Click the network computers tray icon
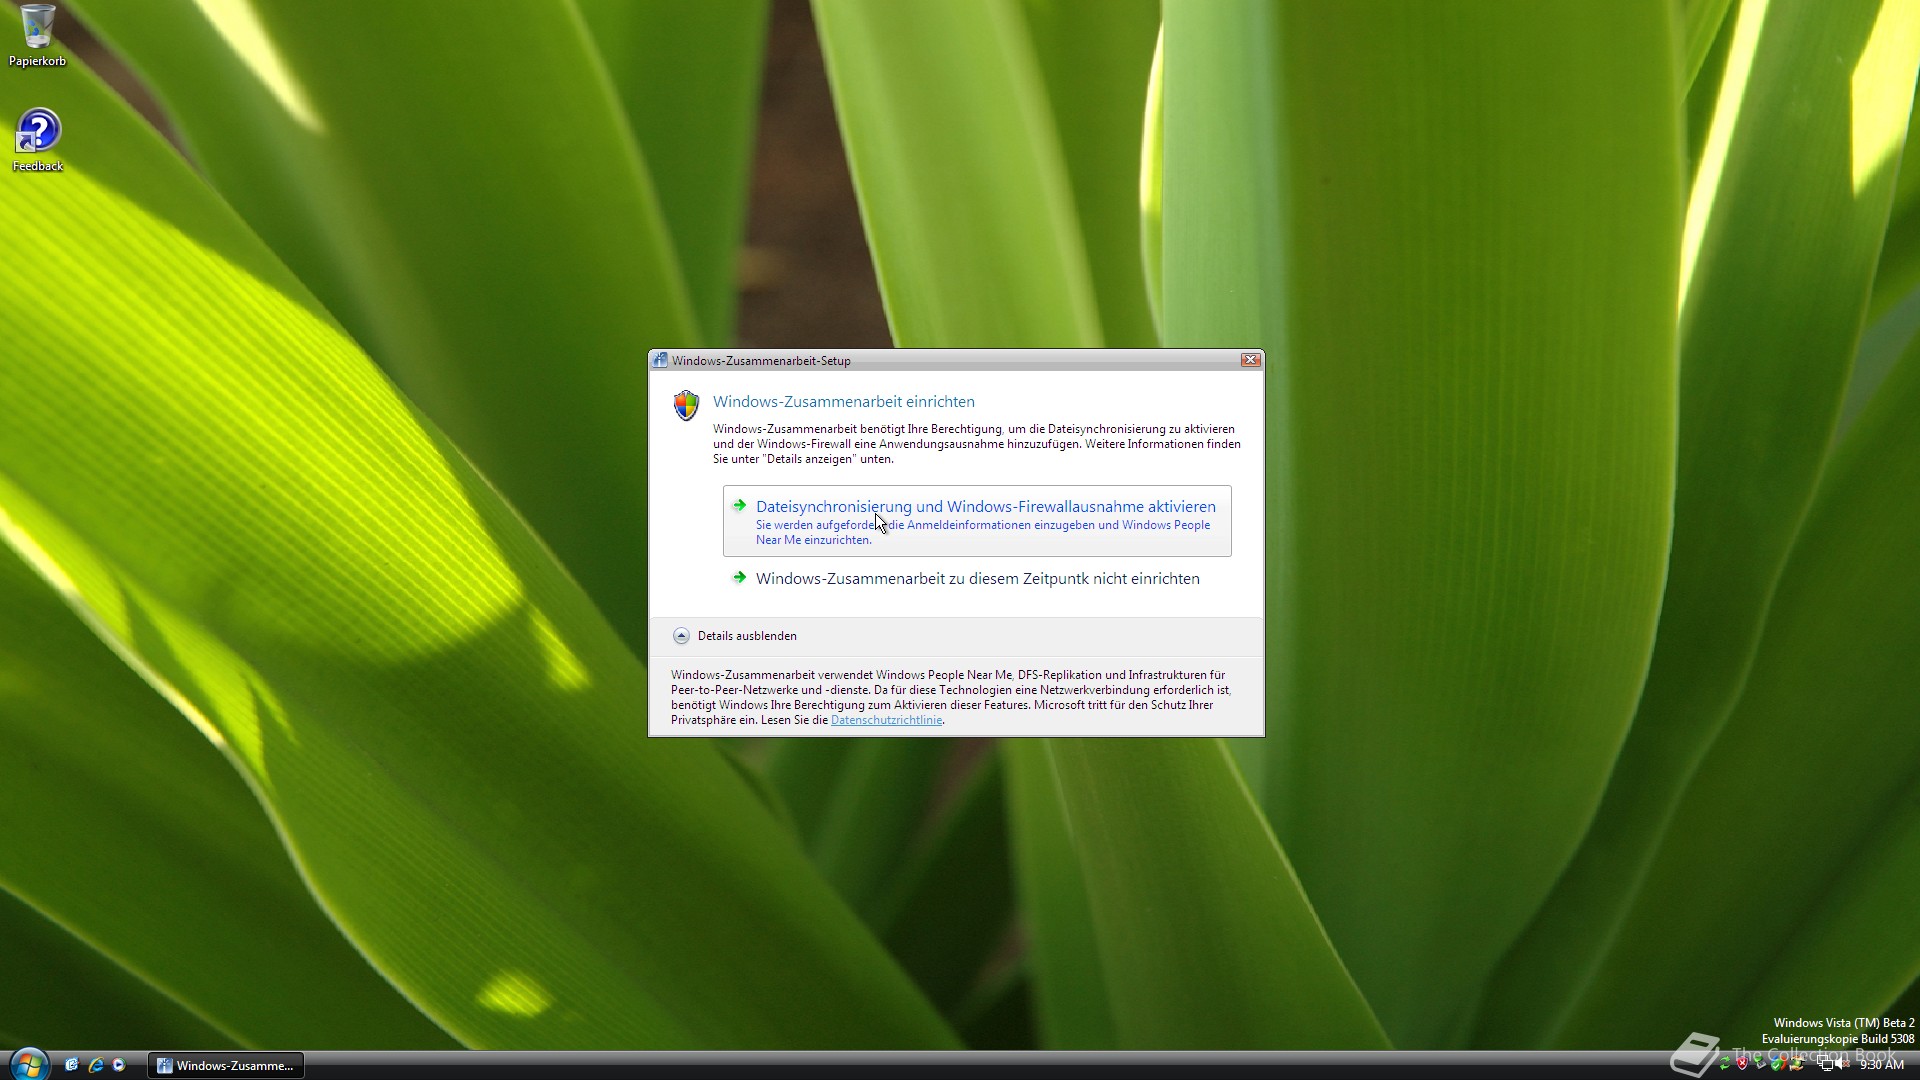This screenshot has width=1920, height=1080. tap(1825, 1063)
